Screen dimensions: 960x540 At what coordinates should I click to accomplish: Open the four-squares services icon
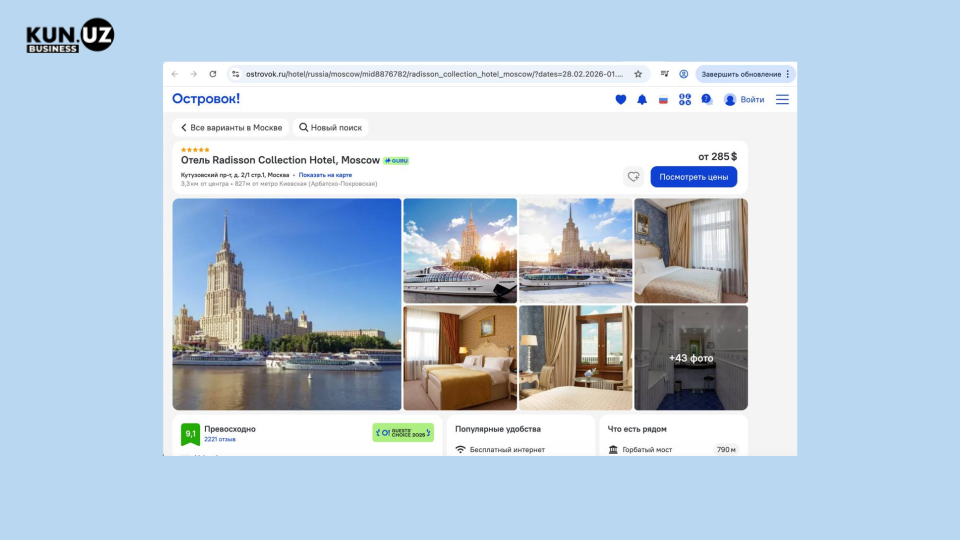pos(685,100)
